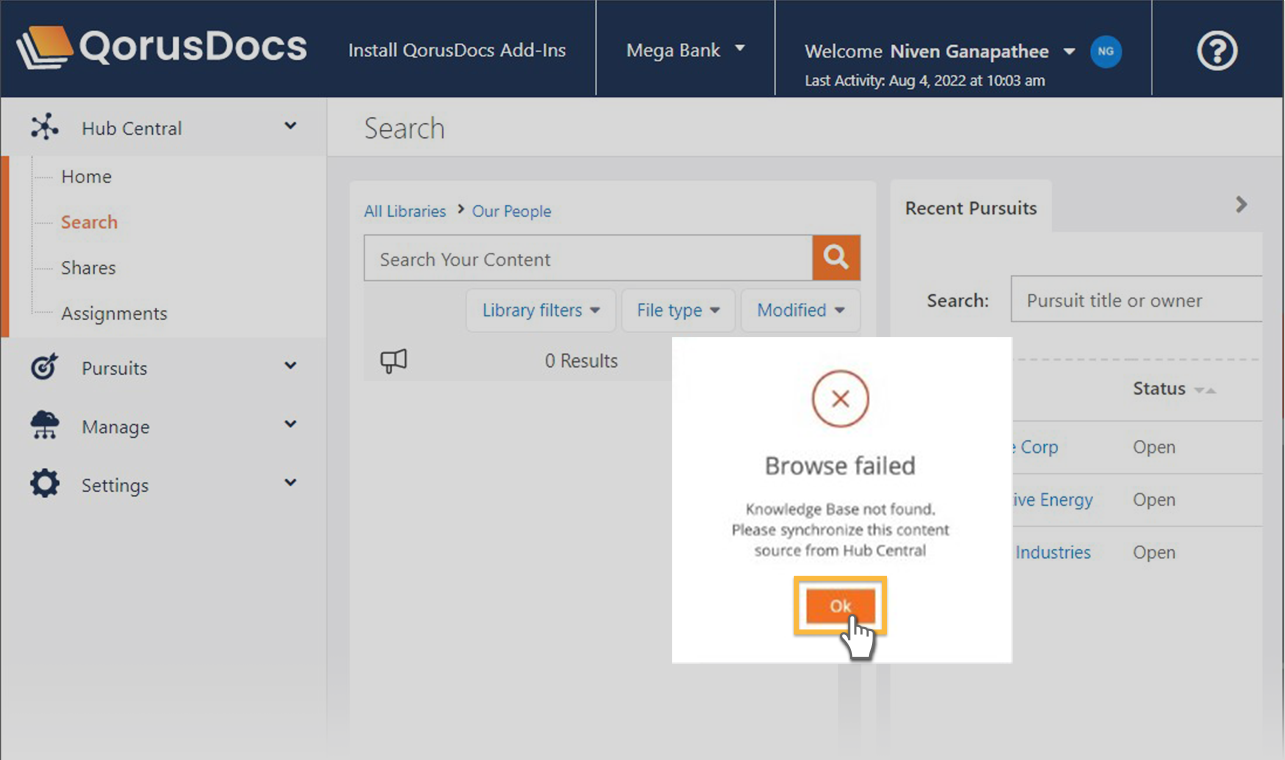Click the orange search magnifier button
The height and width of the screenshot is (760, 1285).
pyautogui.click(x=836, y=258)
